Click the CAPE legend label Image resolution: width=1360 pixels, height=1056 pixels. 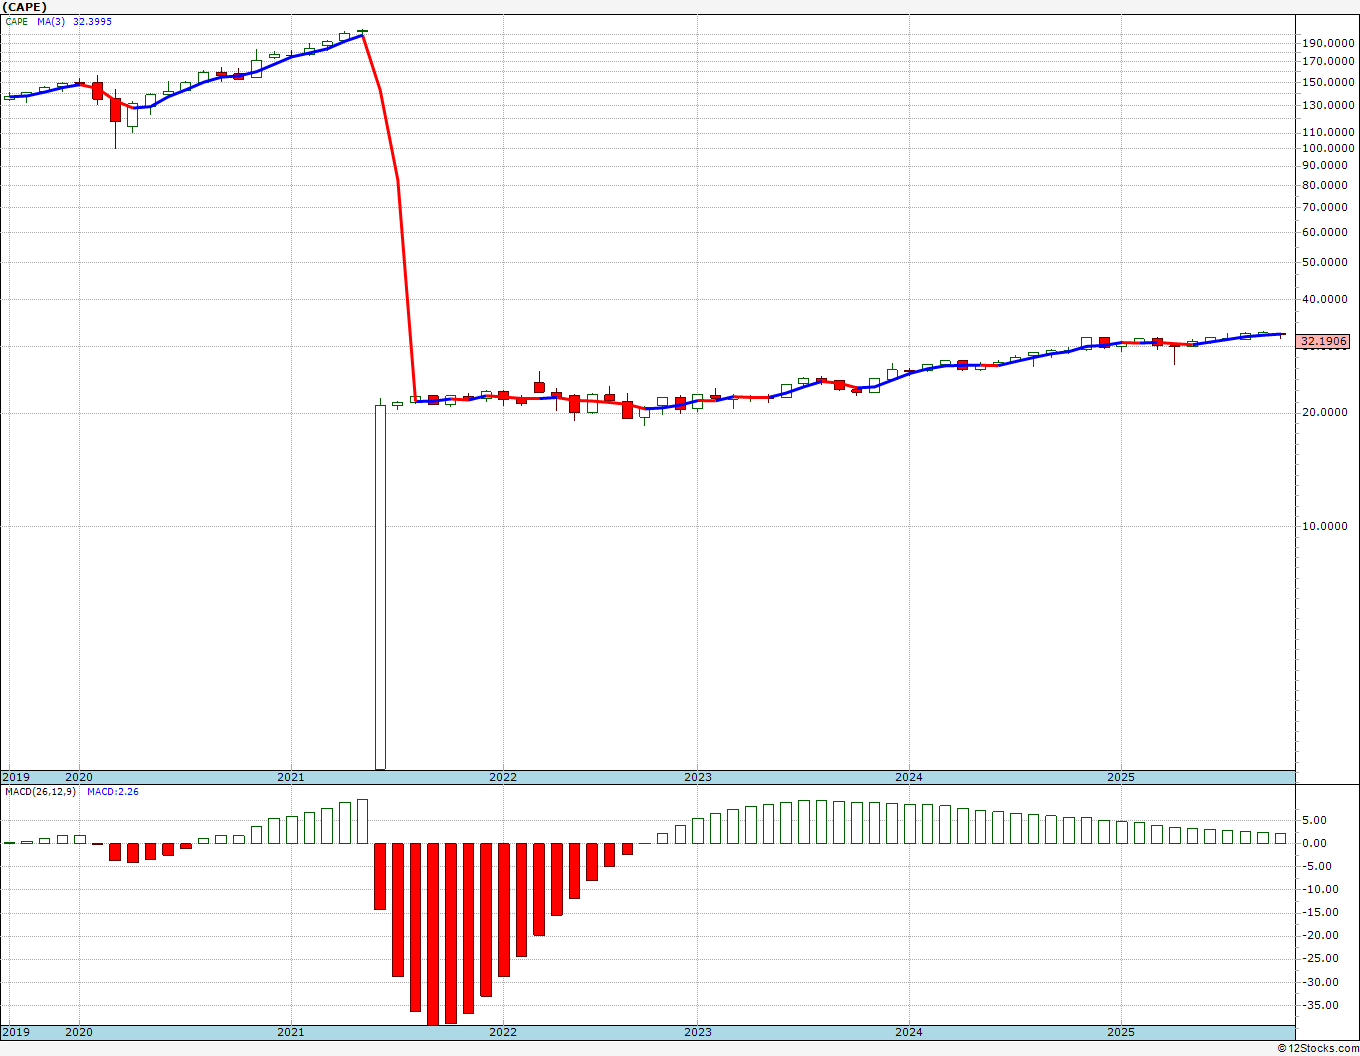(17, 21)
